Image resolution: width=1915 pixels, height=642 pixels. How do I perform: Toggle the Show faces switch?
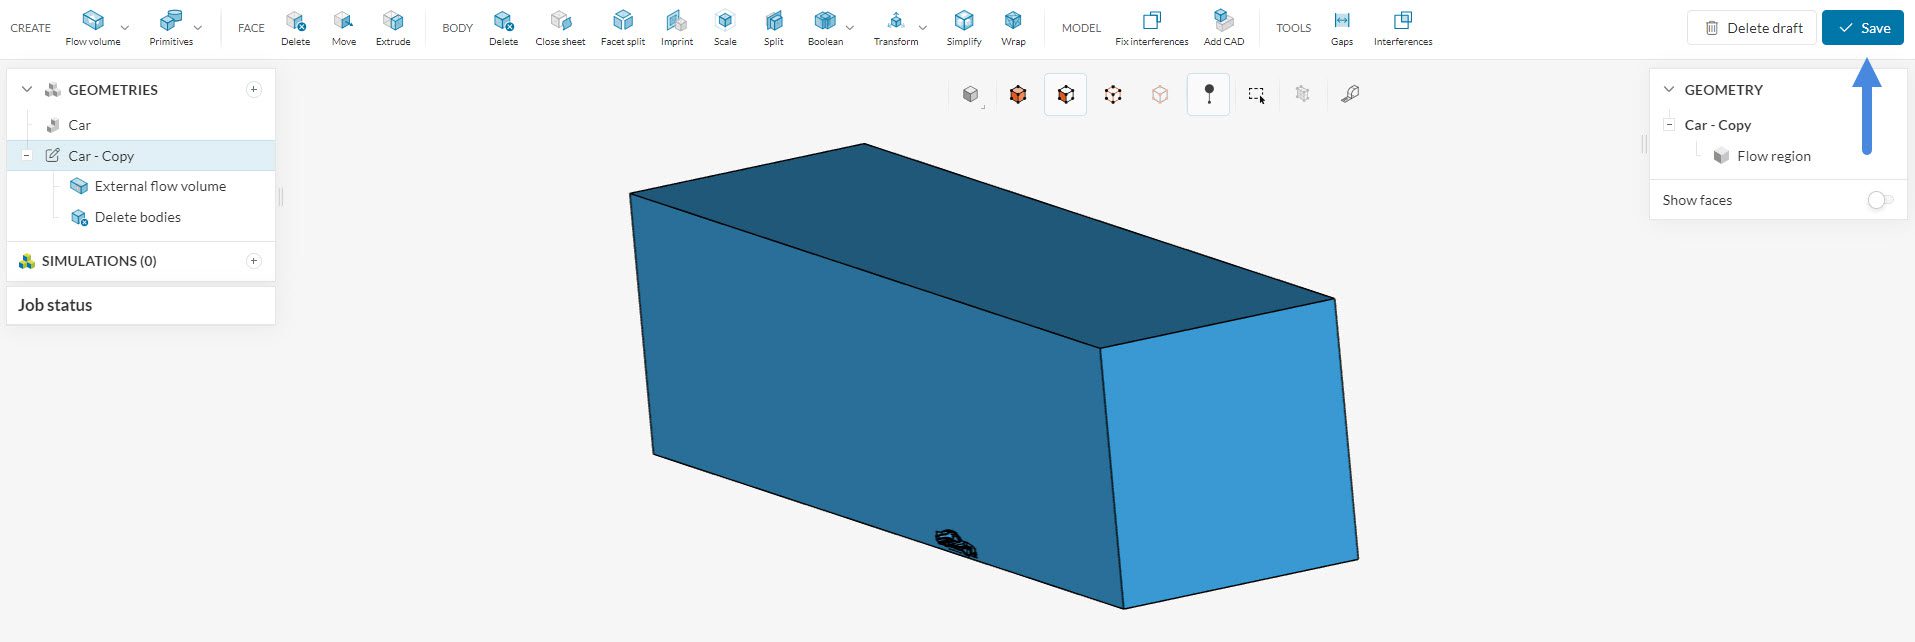tap(1879, 200)
